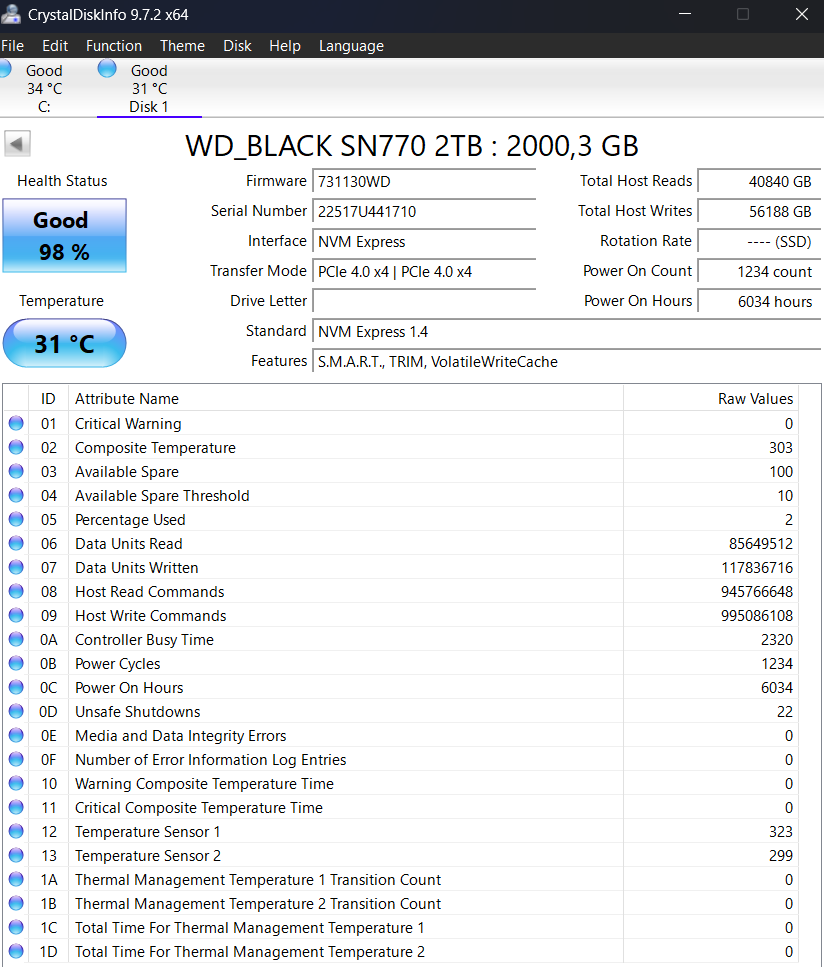Click status orb for Controller Busy Time
824x967 pixels.
pos(16,640)
